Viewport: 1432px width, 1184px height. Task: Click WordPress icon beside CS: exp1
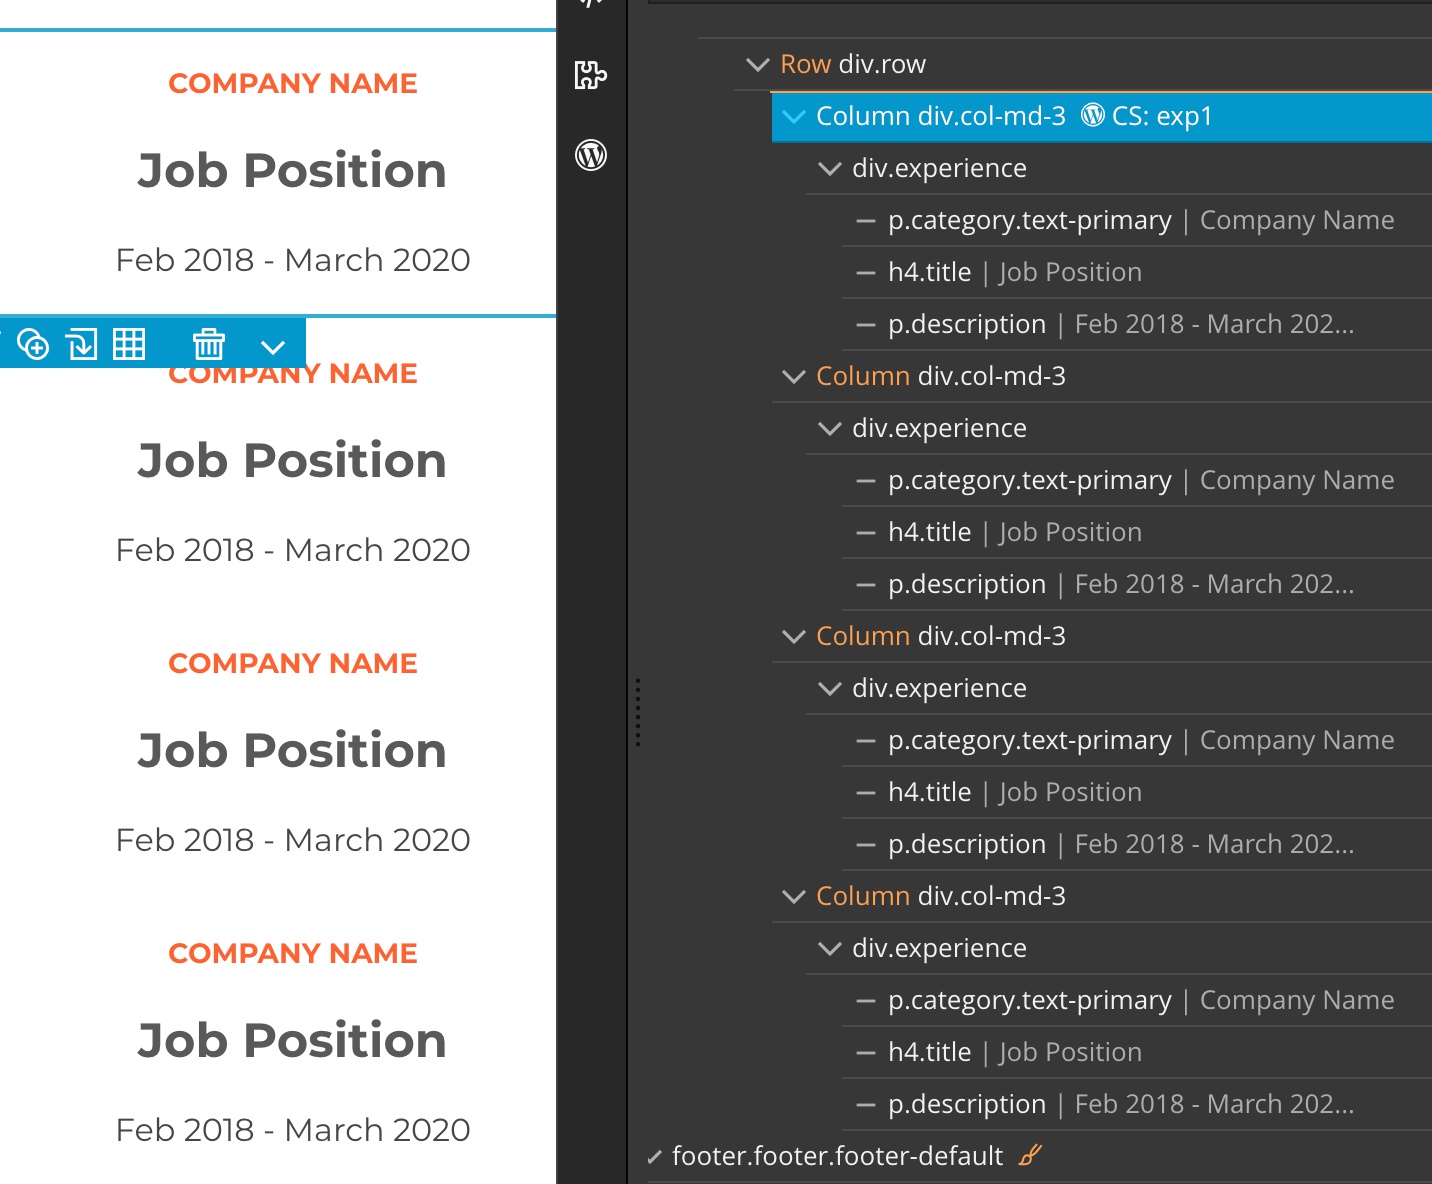pyautogui.click(x=1094, y=115)
